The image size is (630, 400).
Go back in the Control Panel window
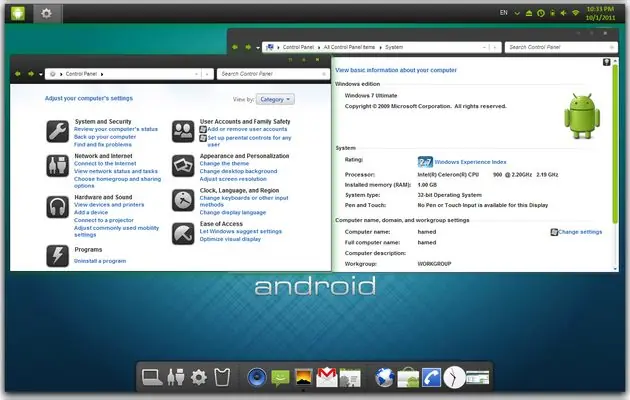click(x=18, y=74)
